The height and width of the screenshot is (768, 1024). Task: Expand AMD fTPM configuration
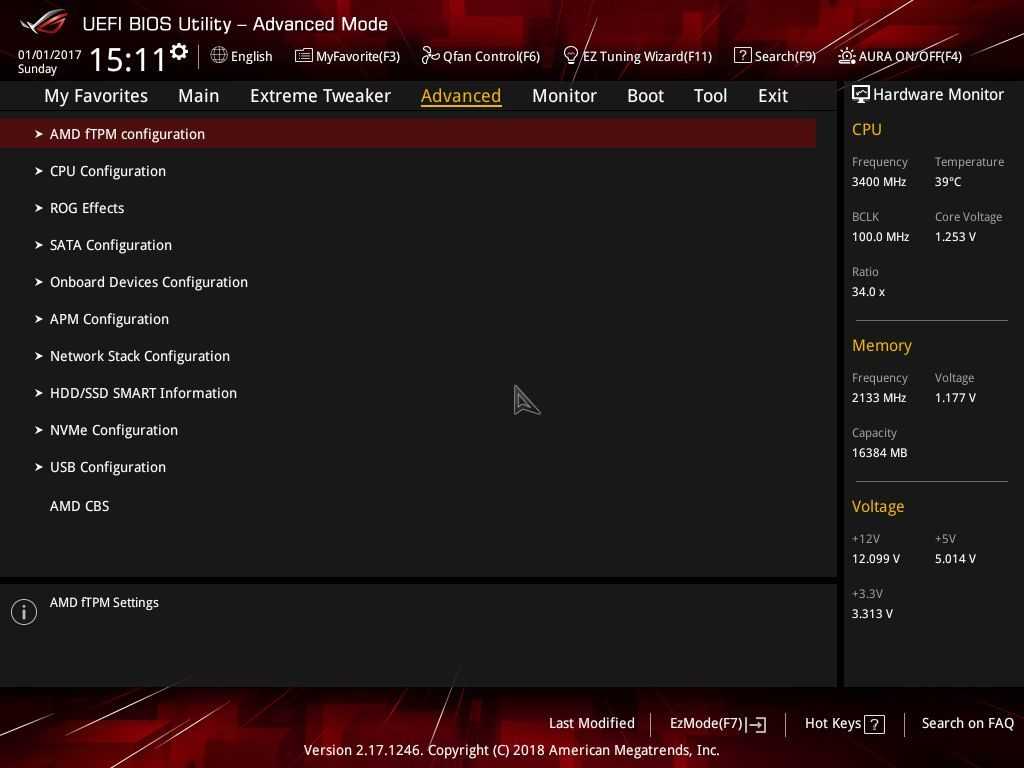(127, 134)
